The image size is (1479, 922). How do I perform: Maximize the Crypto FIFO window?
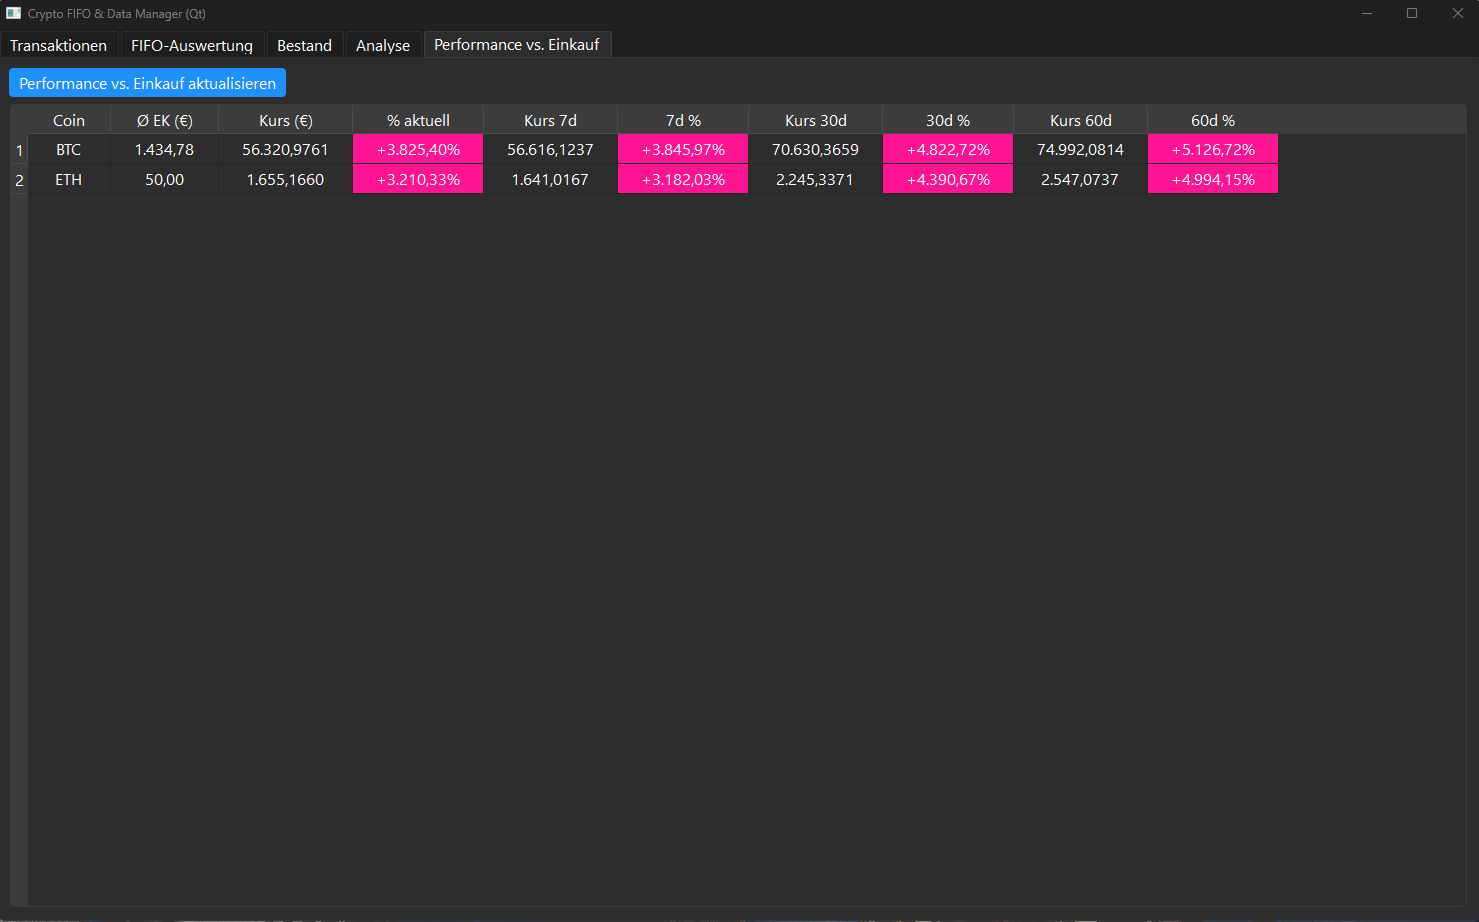1411,13
